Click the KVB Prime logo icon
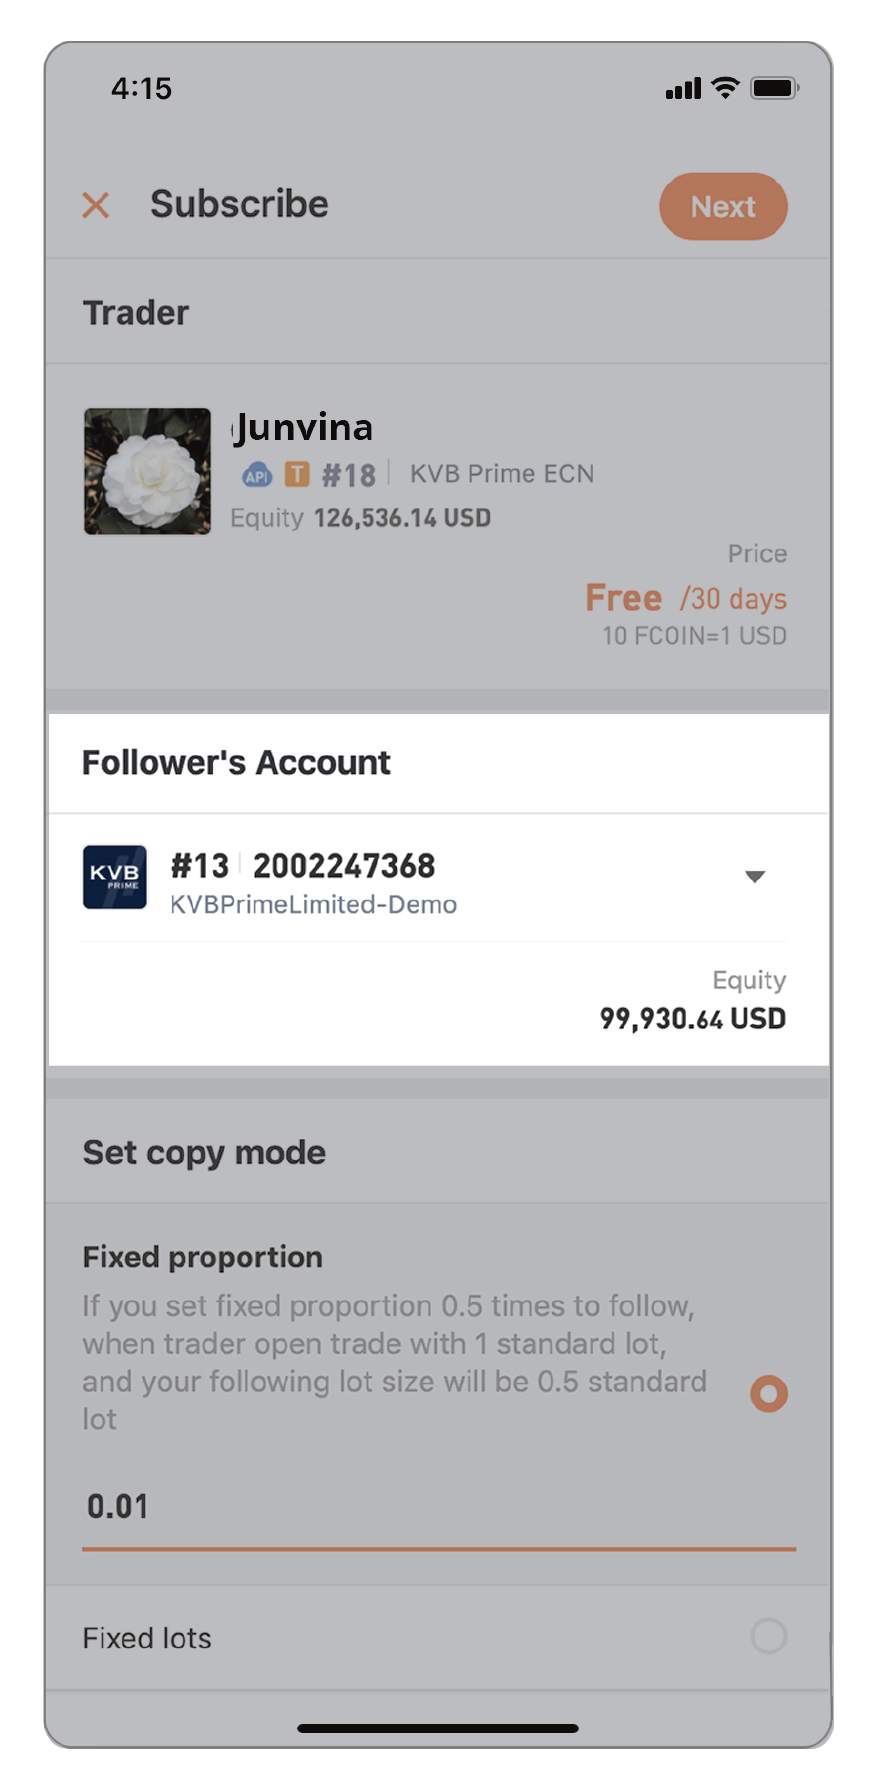Screen dimensions: 878x1792 [x=114, y=877]
